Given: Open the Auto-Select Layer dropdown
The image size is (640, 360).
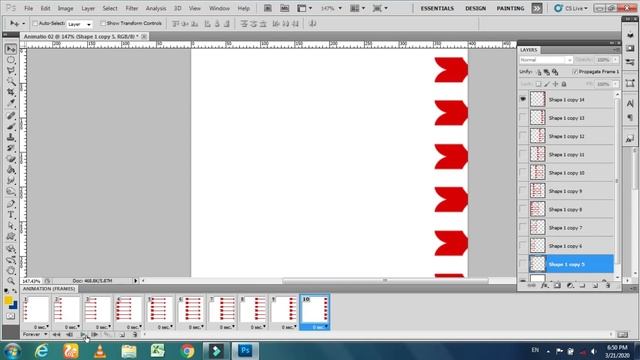Looking at the screenshot, I should [79, 24].
